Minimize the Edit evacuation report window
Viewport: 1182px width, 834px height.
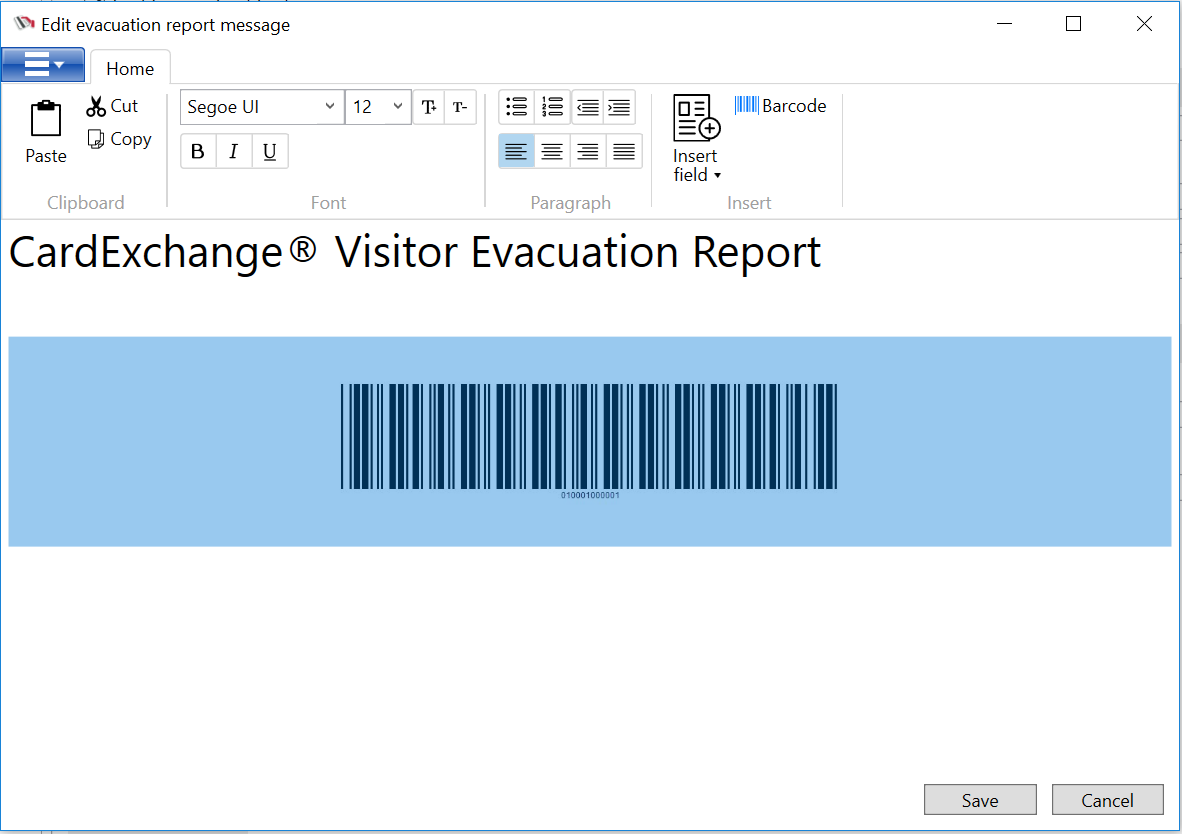pos(1004,24)
